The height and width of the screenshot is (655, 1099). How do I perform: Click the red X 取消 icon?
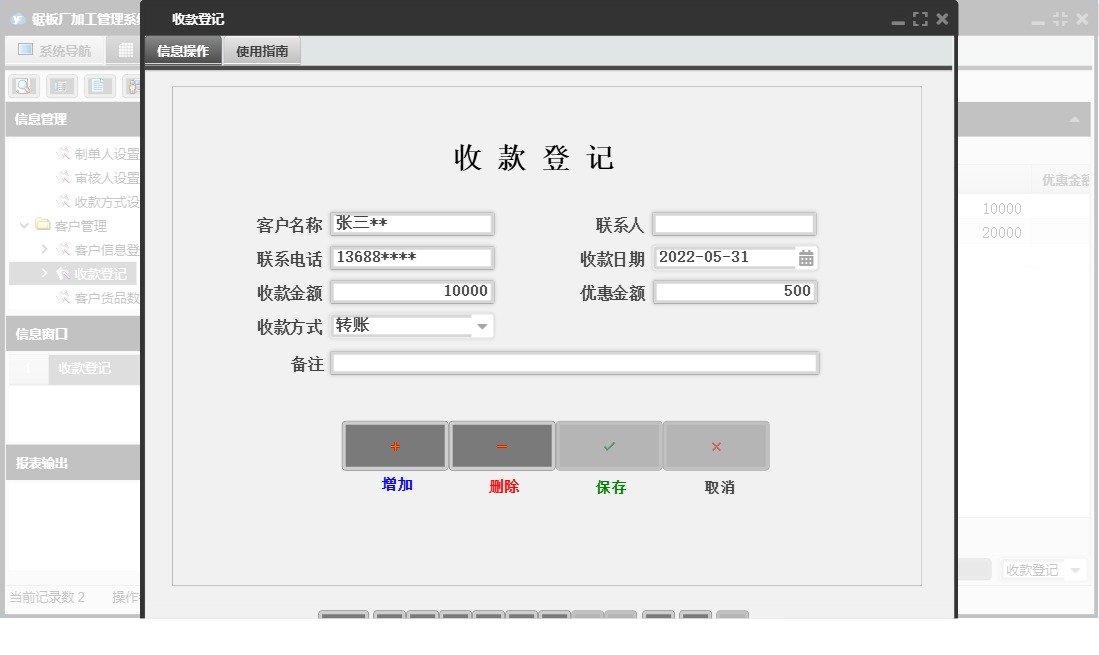click(x=717, y=445)
